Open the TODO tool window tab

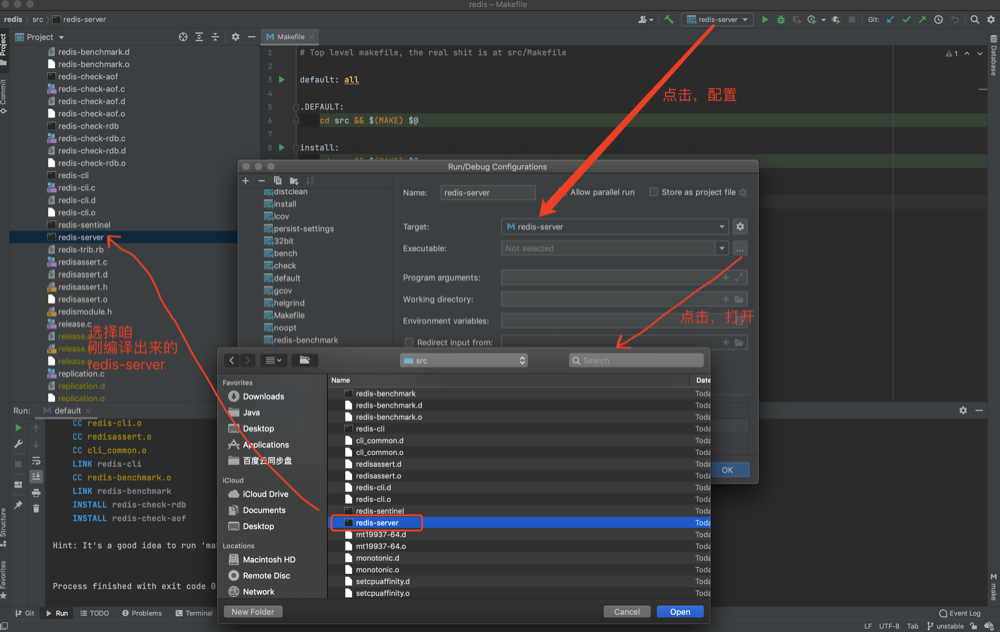94,613
